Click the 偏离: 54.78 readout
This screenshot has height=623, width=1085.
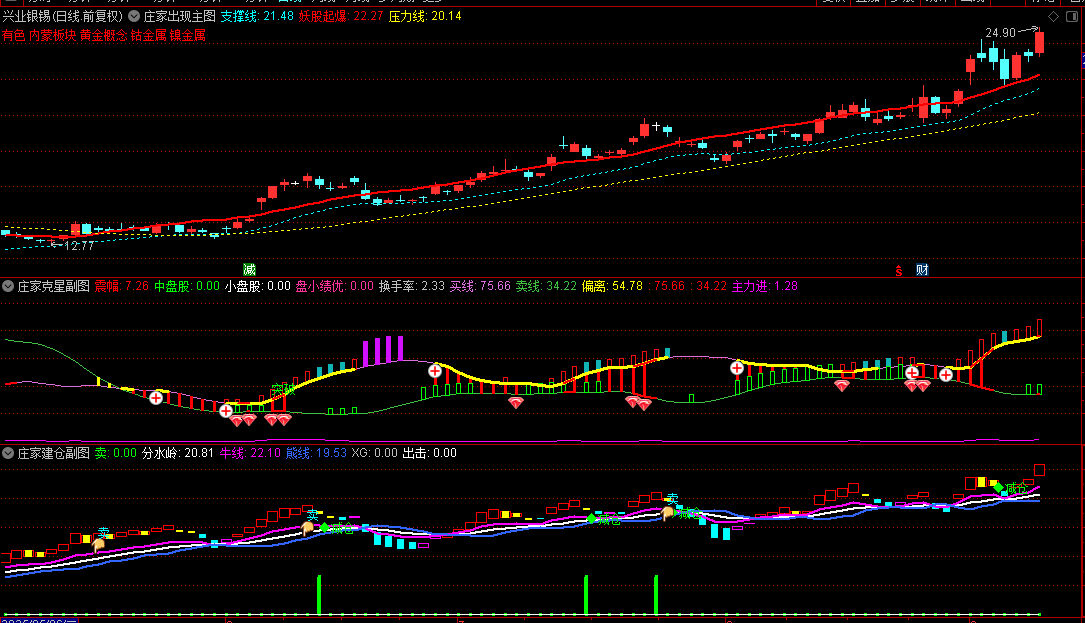coord(612,286)
